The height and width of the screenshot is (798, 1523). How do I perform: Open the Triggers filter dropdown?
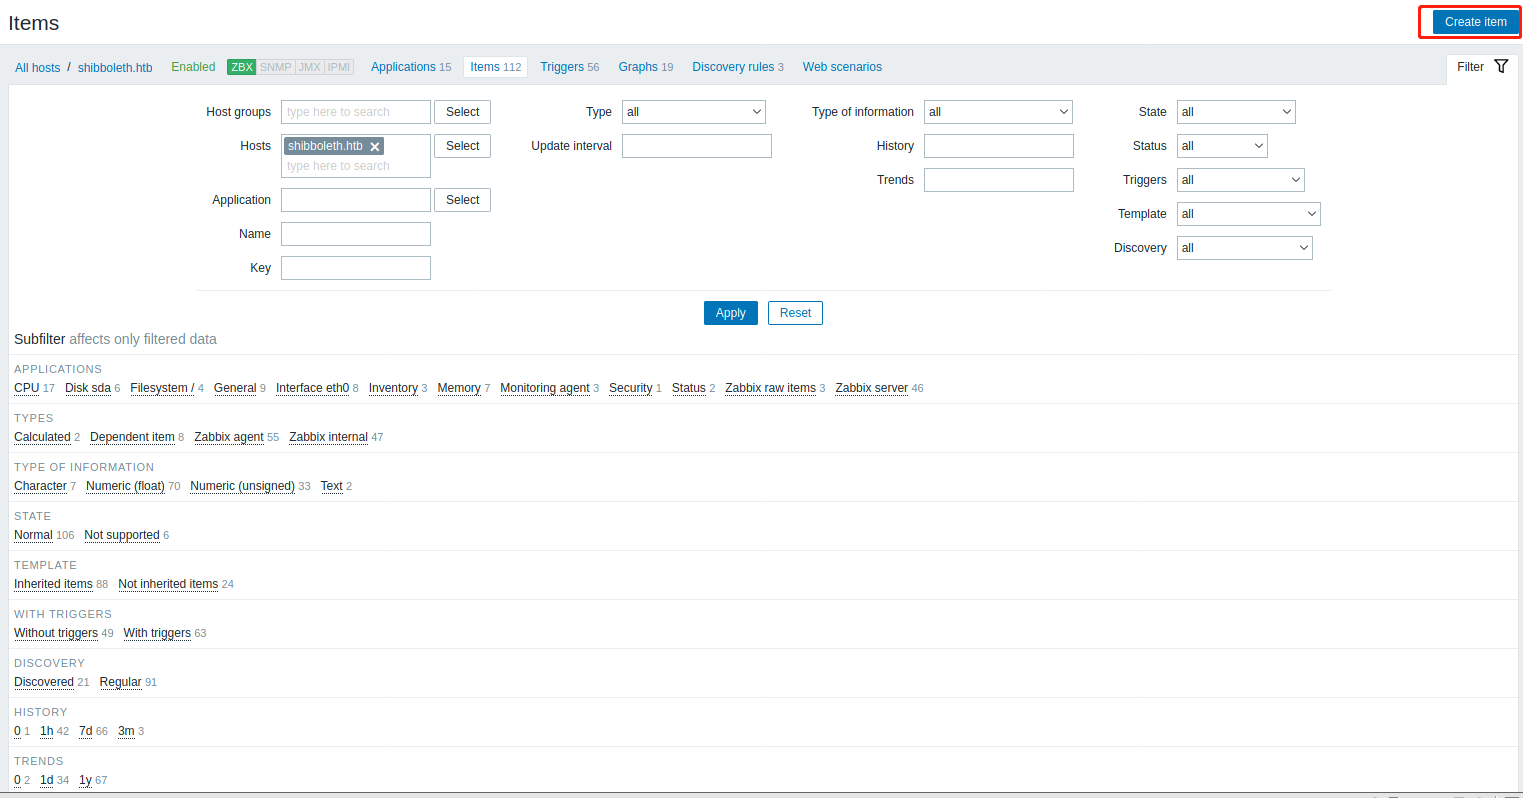(x=1241, y=180)
